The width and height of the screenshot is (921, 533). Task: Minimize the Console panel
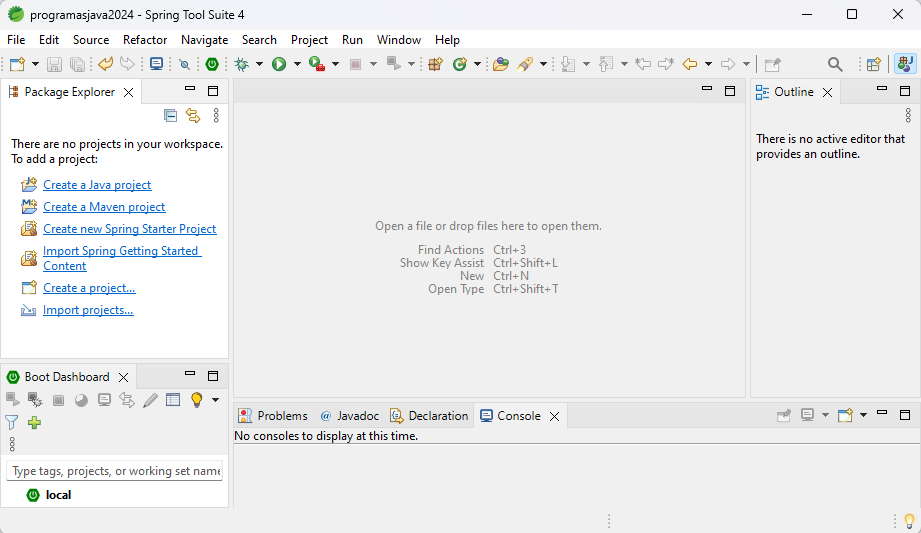(882, 413)
